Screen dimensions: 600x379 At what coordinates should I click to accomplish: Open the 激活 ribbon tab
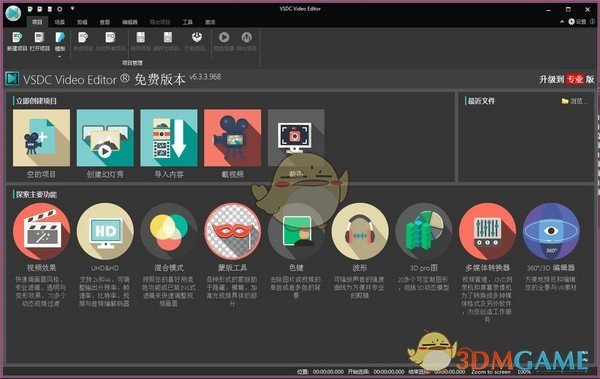coord(210,22)
